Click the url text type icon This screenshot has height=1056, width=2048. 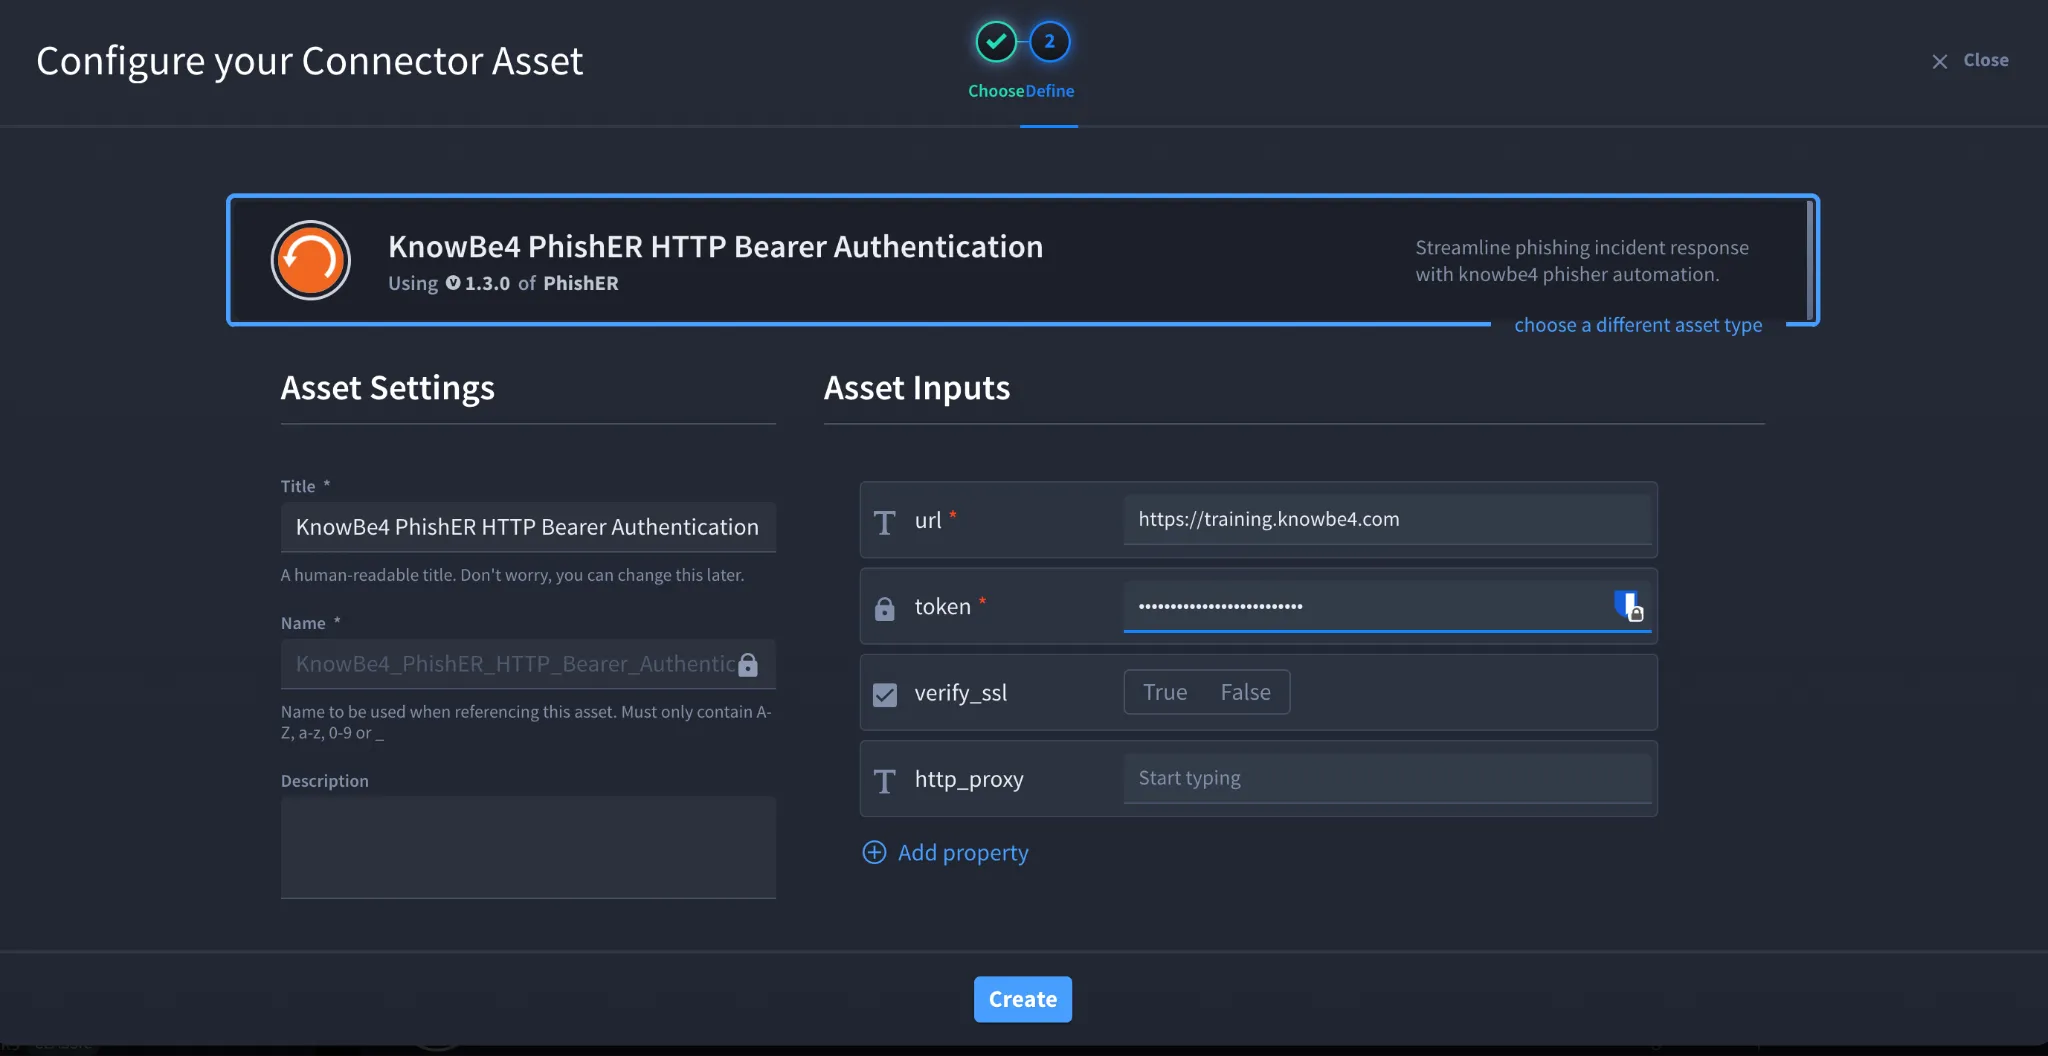(884, 522)
